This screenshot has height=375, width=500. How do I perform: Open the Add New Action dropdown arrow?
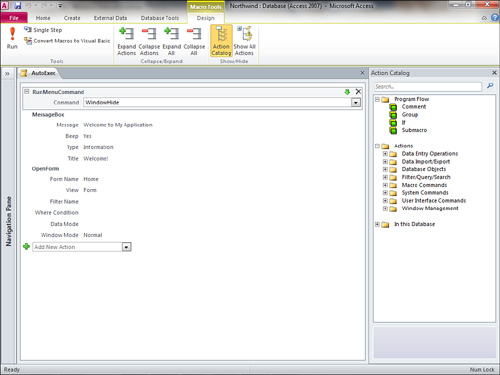tap(127, 247)
